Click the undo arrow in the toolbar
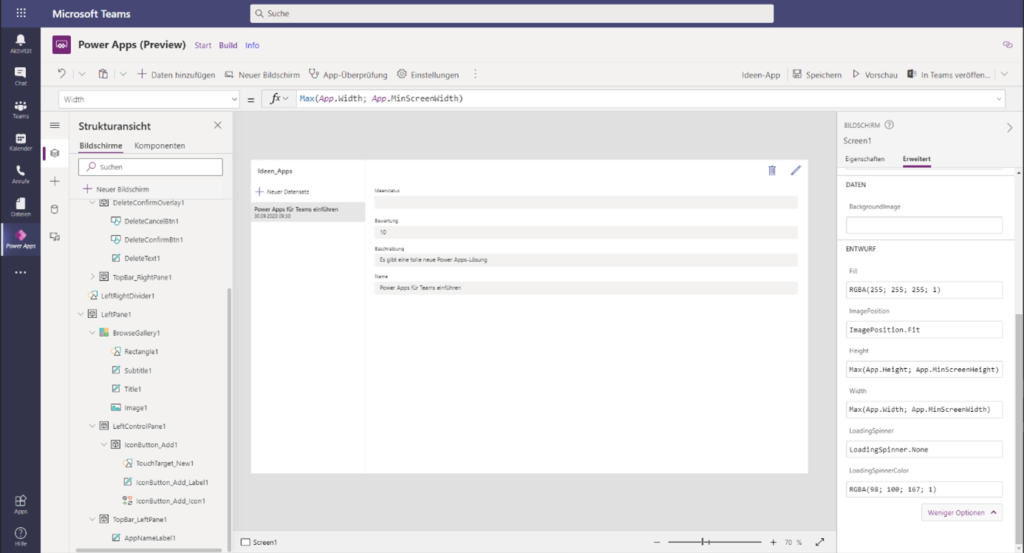The width and height of the screenshot is (1024, 553). pyautogui.click(x=61, y=74)
